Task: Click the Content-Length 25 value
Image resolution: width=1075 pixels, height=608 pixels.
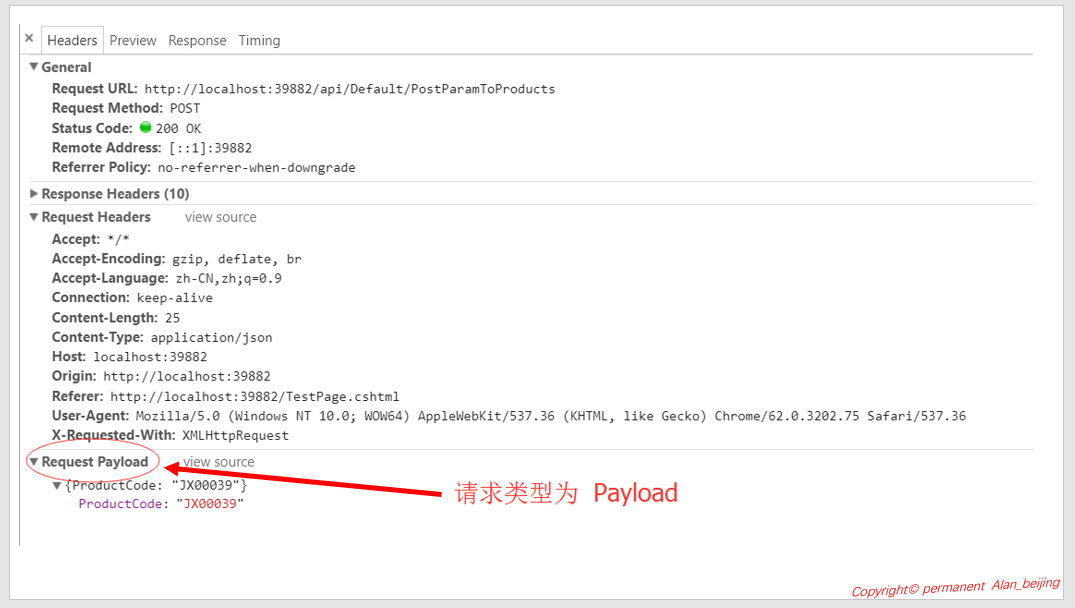Action: pos(172,318)
